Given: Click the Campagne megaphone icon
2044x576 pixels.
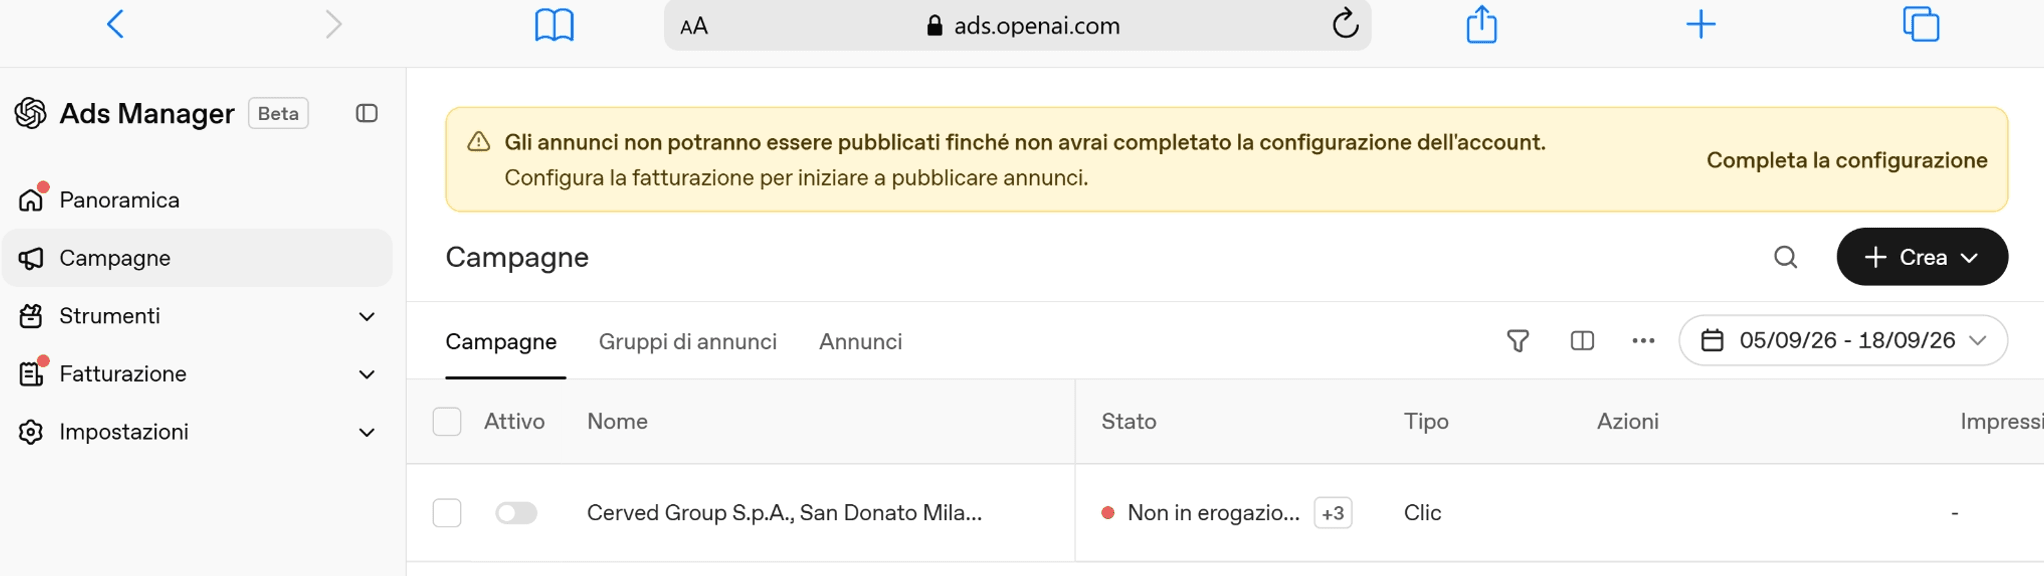Looking at the screenshot, I should coord(31,258).
